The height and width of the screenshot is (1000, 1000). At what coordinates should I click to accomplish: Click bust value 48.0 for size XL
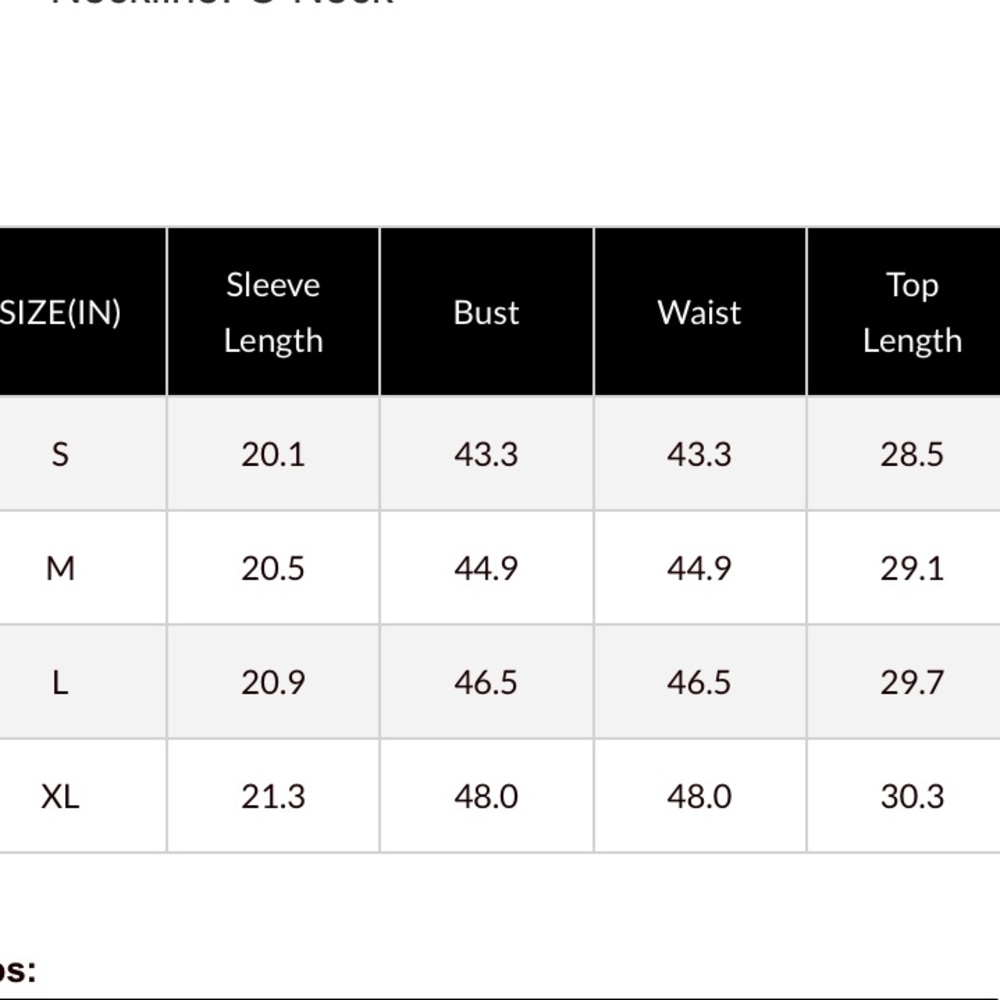[486, 797]
